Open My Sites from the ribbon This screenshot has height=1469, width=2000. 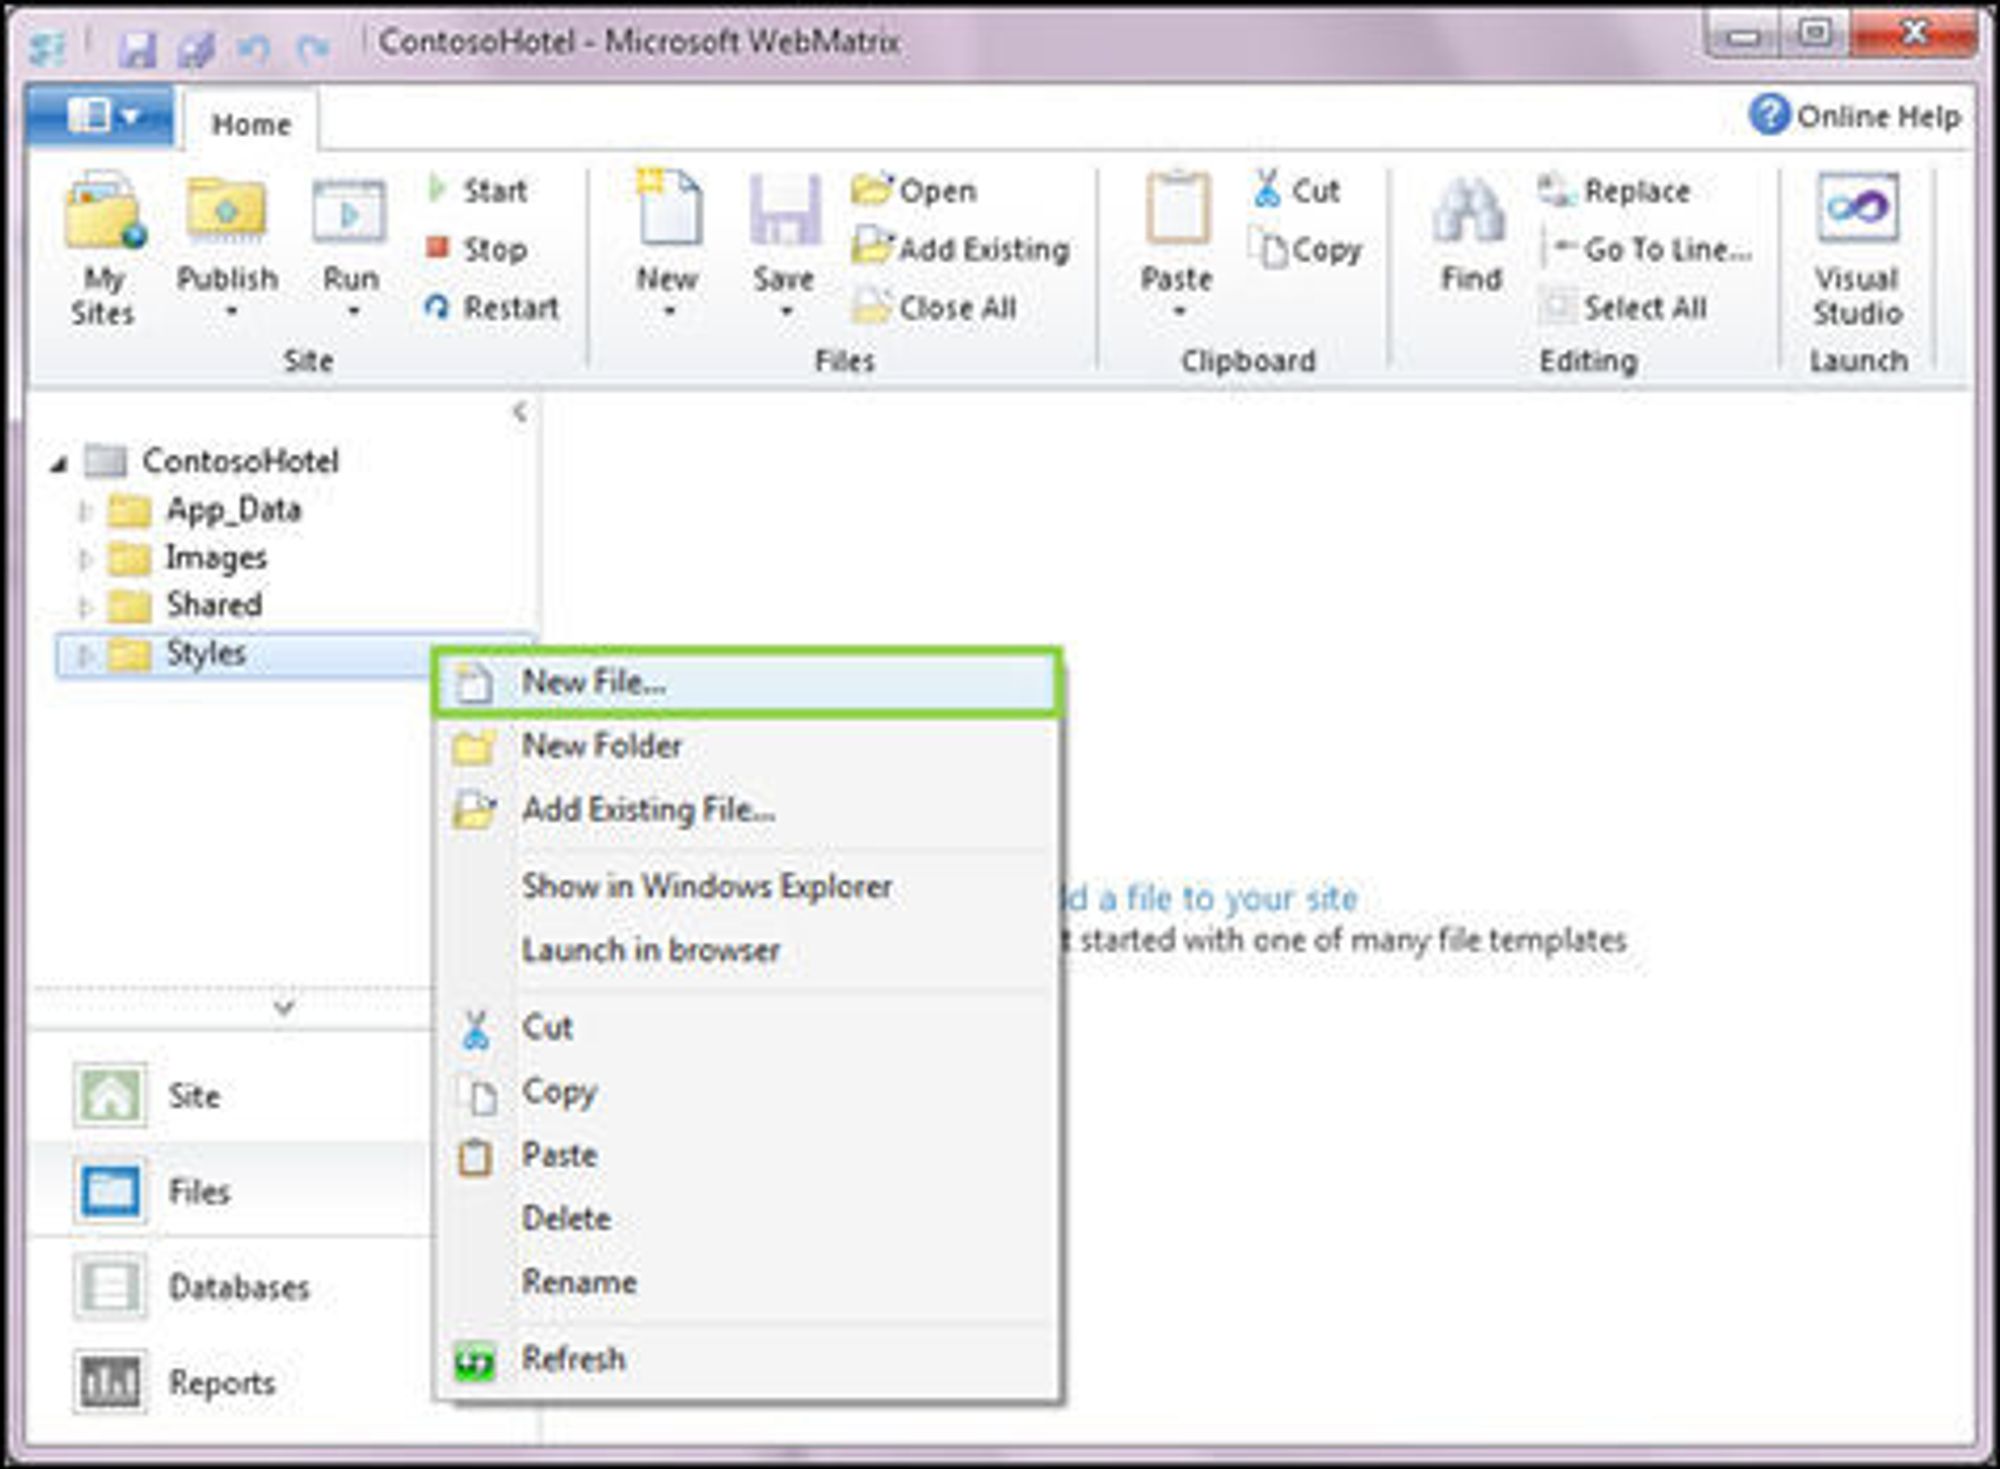(x=103, y=248)
